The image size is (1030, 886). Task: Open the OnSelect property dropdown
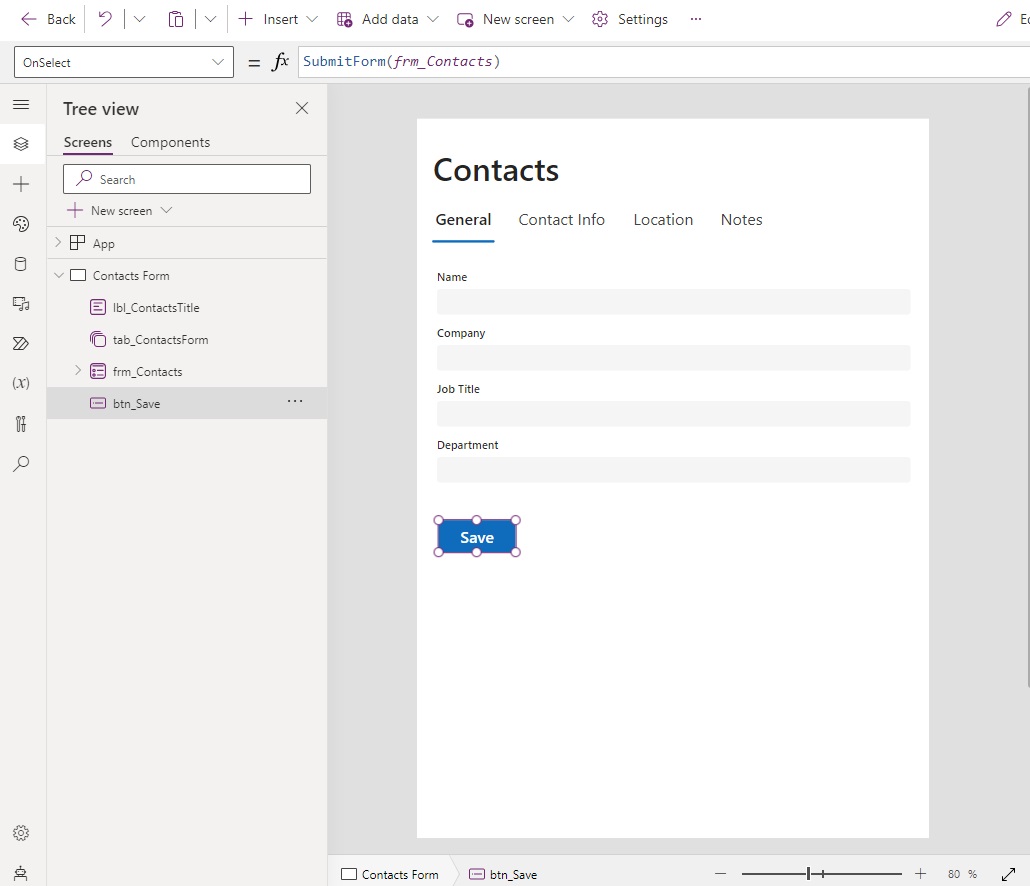218,62
